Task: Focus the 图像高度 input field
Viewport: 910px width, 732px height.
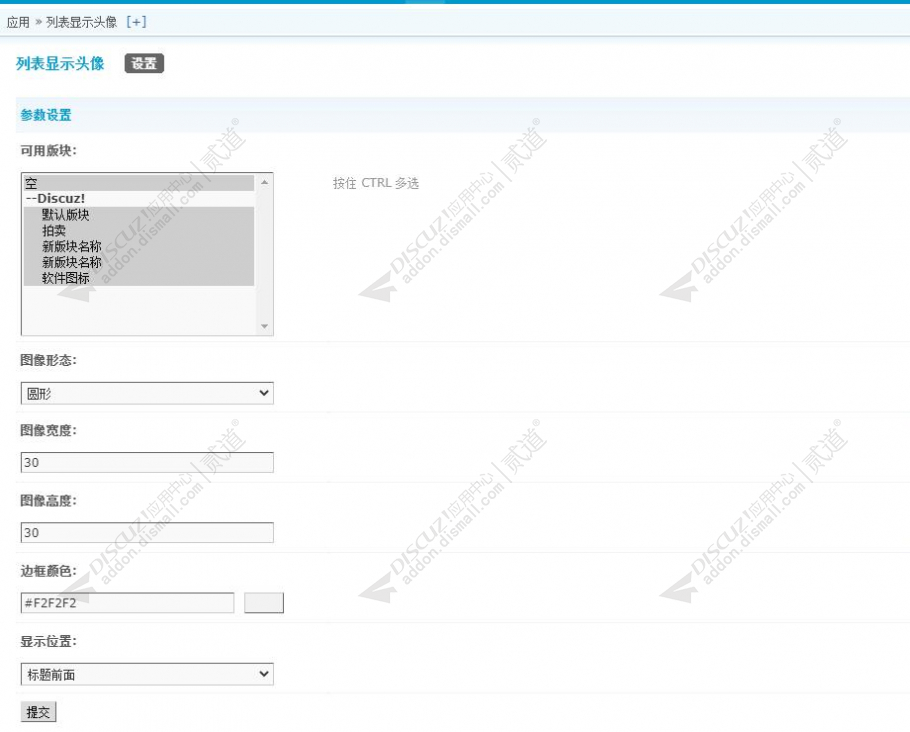Action: coord(147,532)
